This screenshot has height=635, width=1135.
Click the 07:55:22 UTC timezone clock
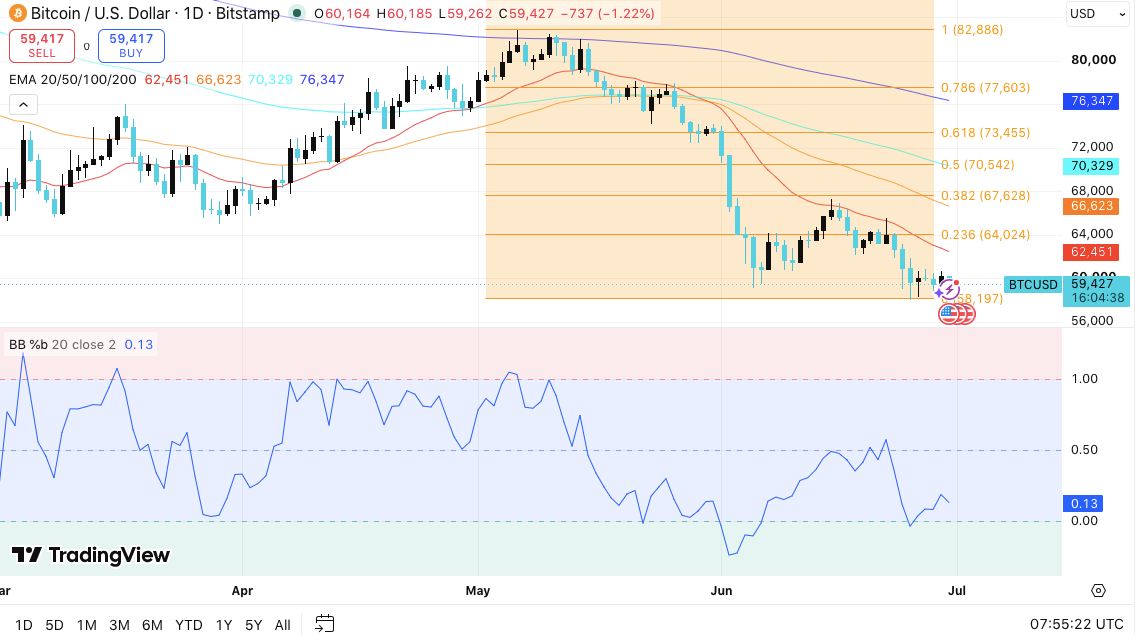1076,624
